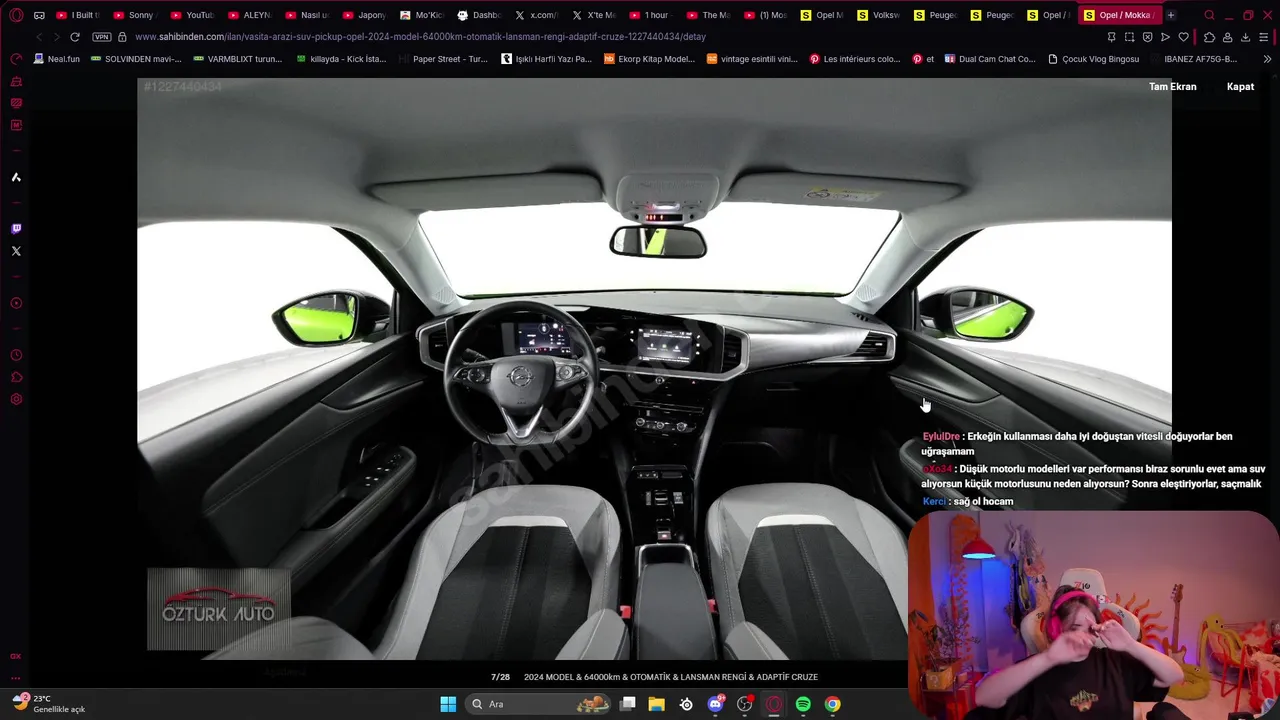
Task: Open the 'VARMBLIXT turun' bookmark
Action: [x=237, y=59]
